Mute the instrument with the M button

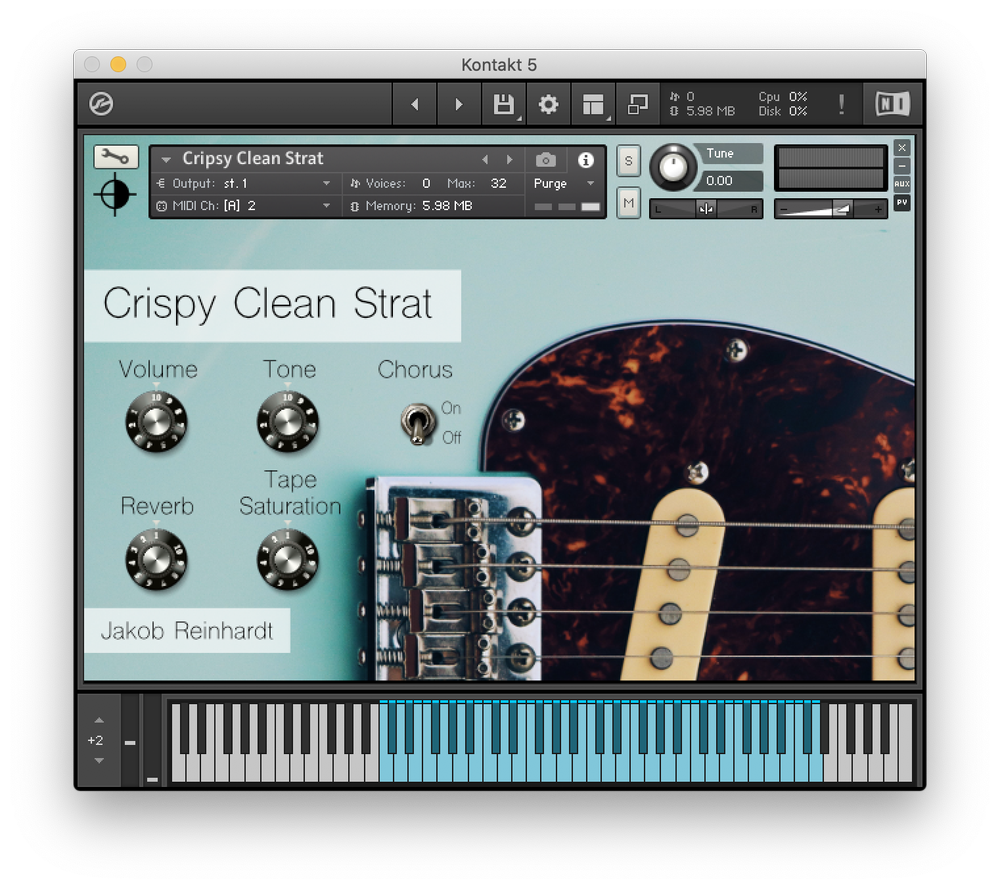[x=628, y=203]
